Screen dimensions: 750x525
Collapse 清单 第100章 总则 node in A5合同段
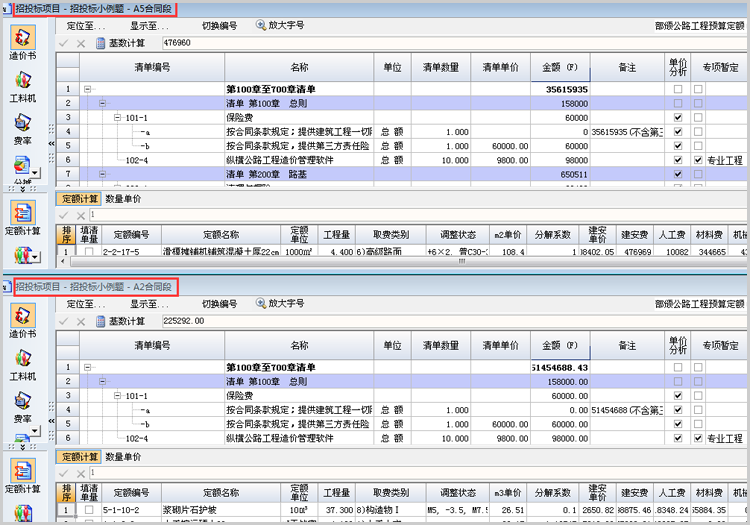[102, 103]
